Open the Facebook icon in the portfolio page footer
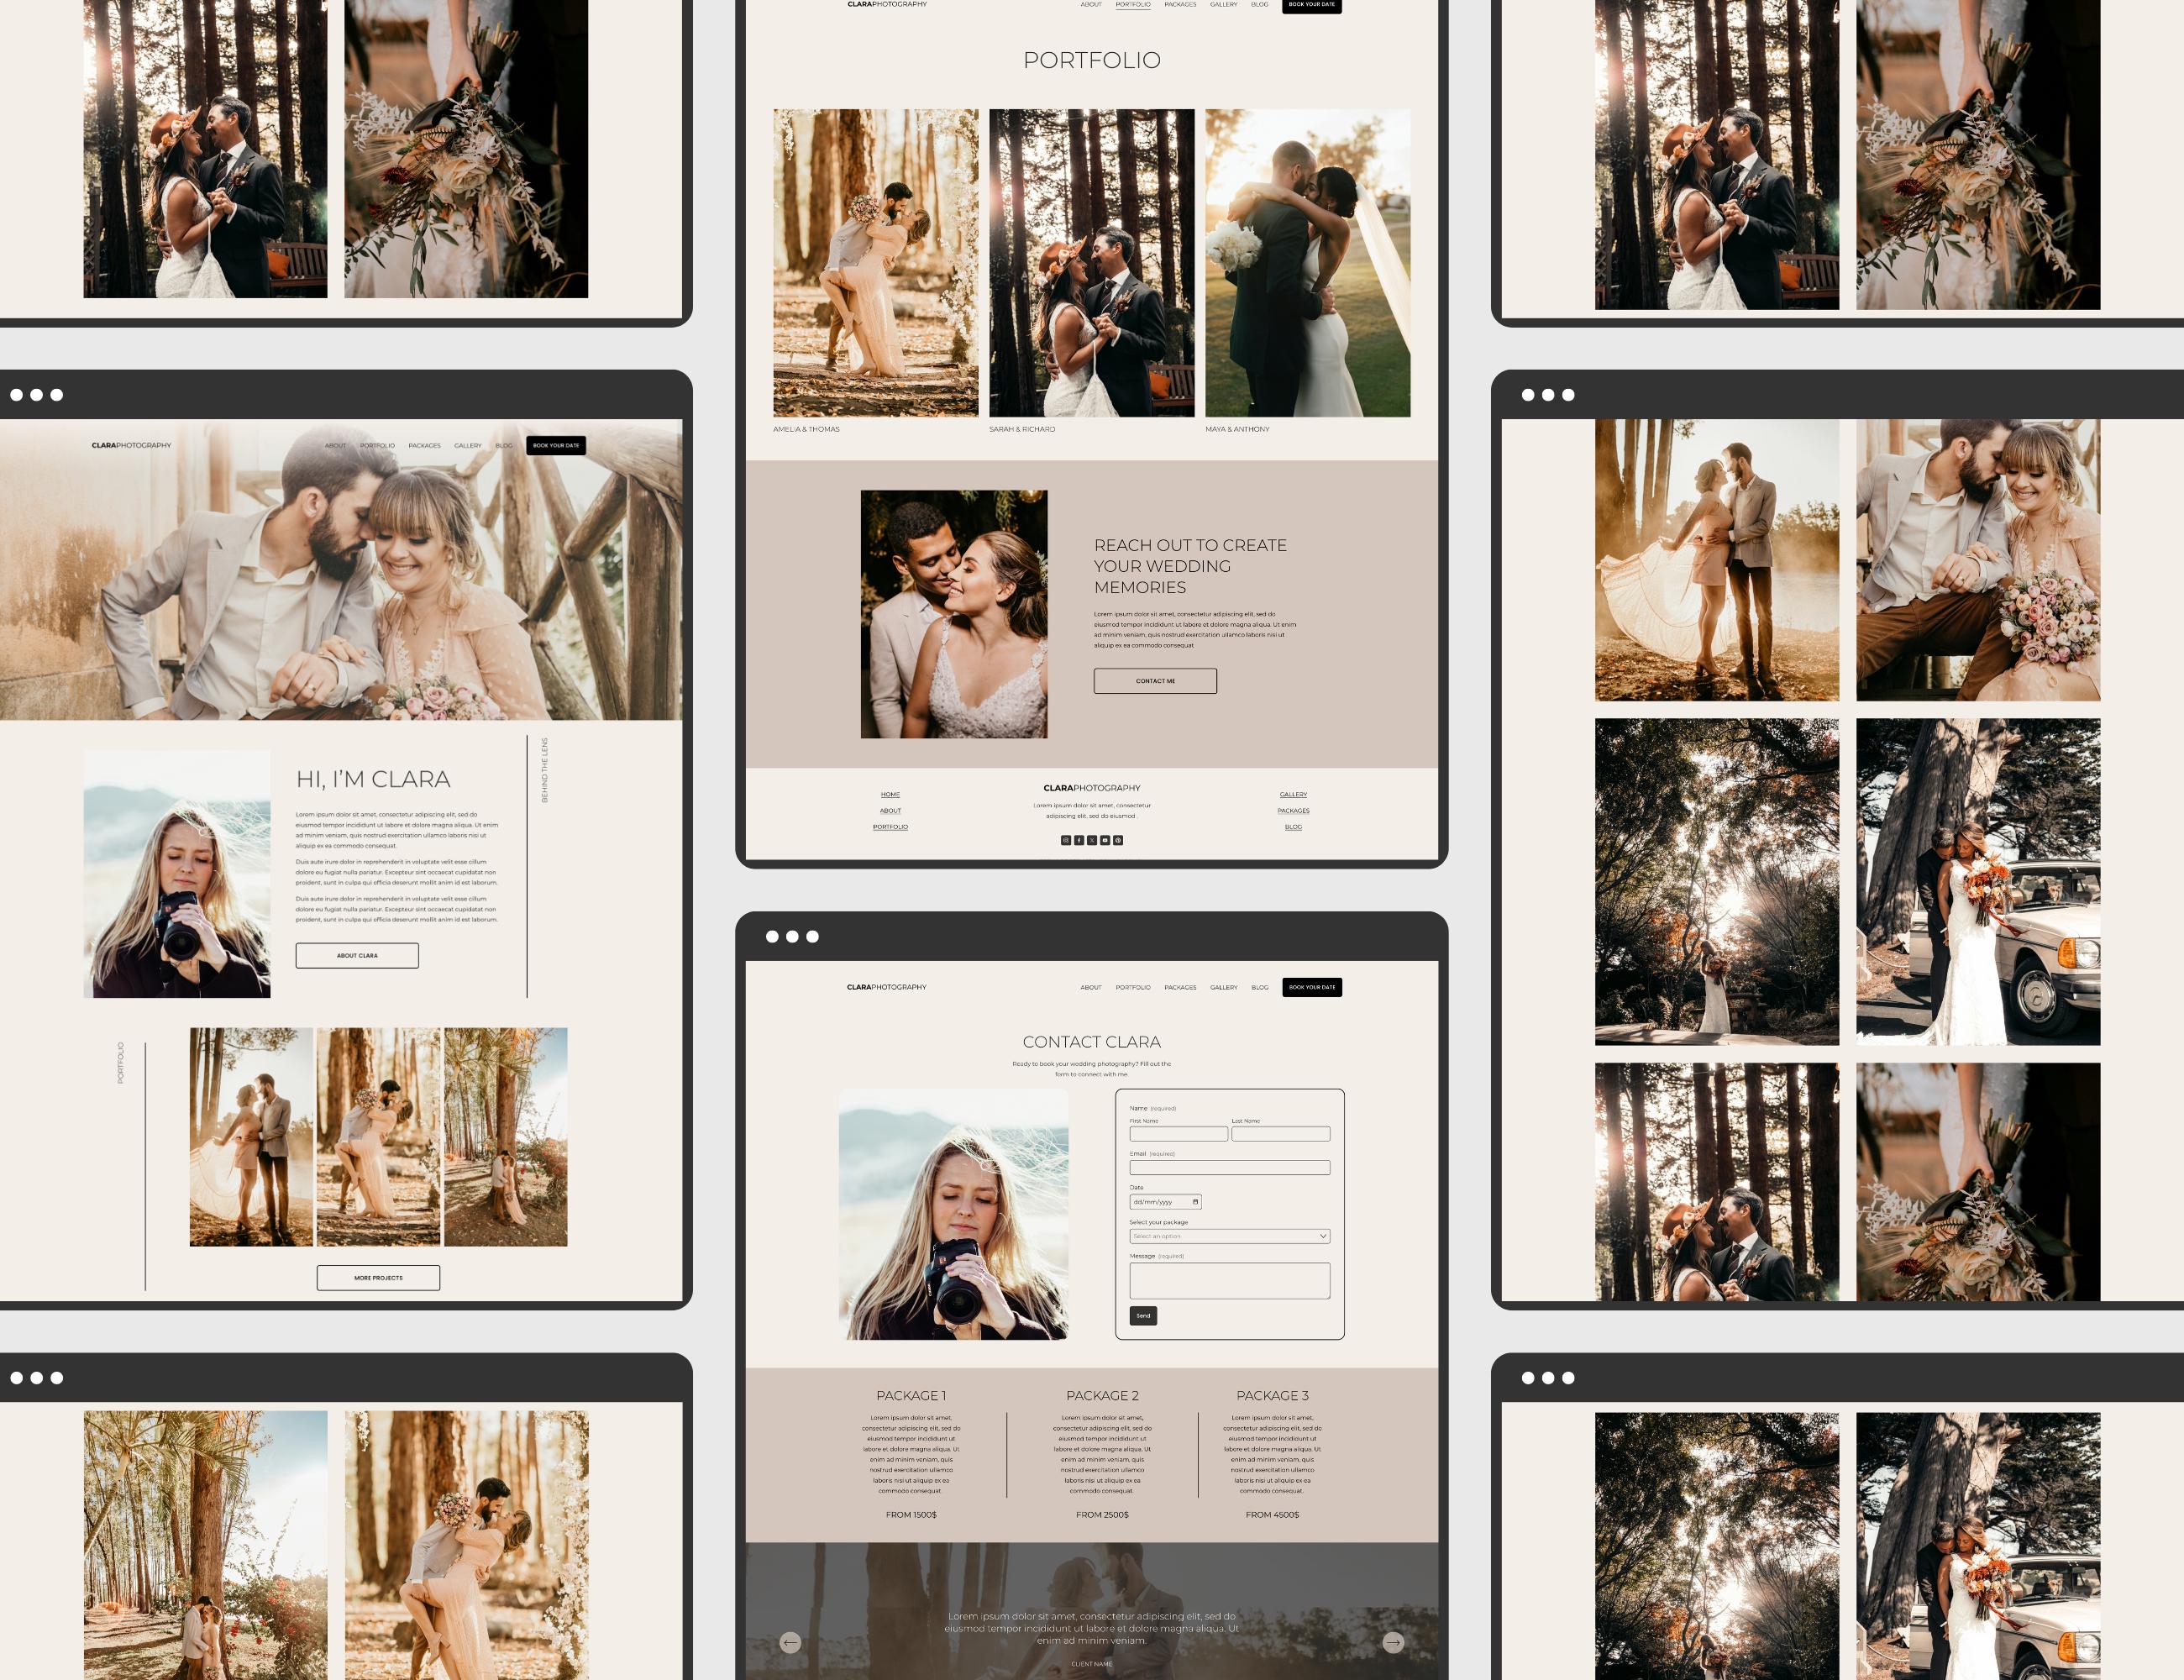 pos(1079,840)
